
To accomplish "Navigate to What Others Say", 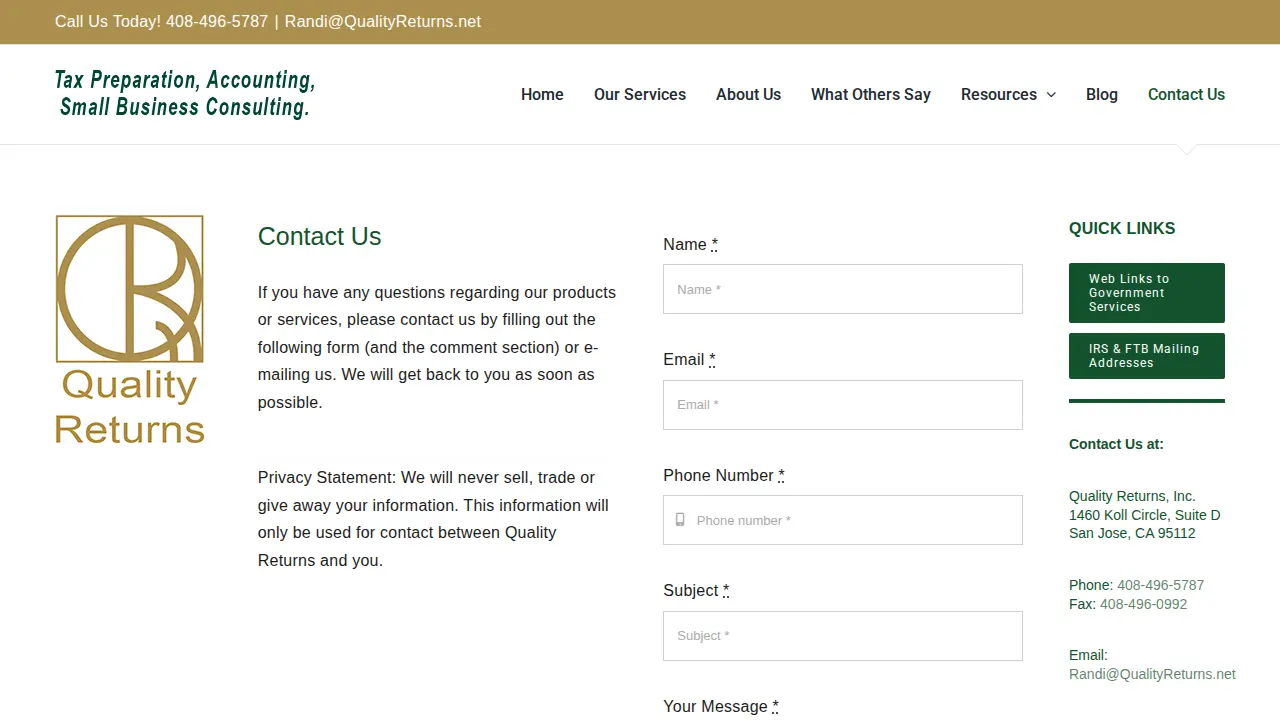I will click(871, 94).
